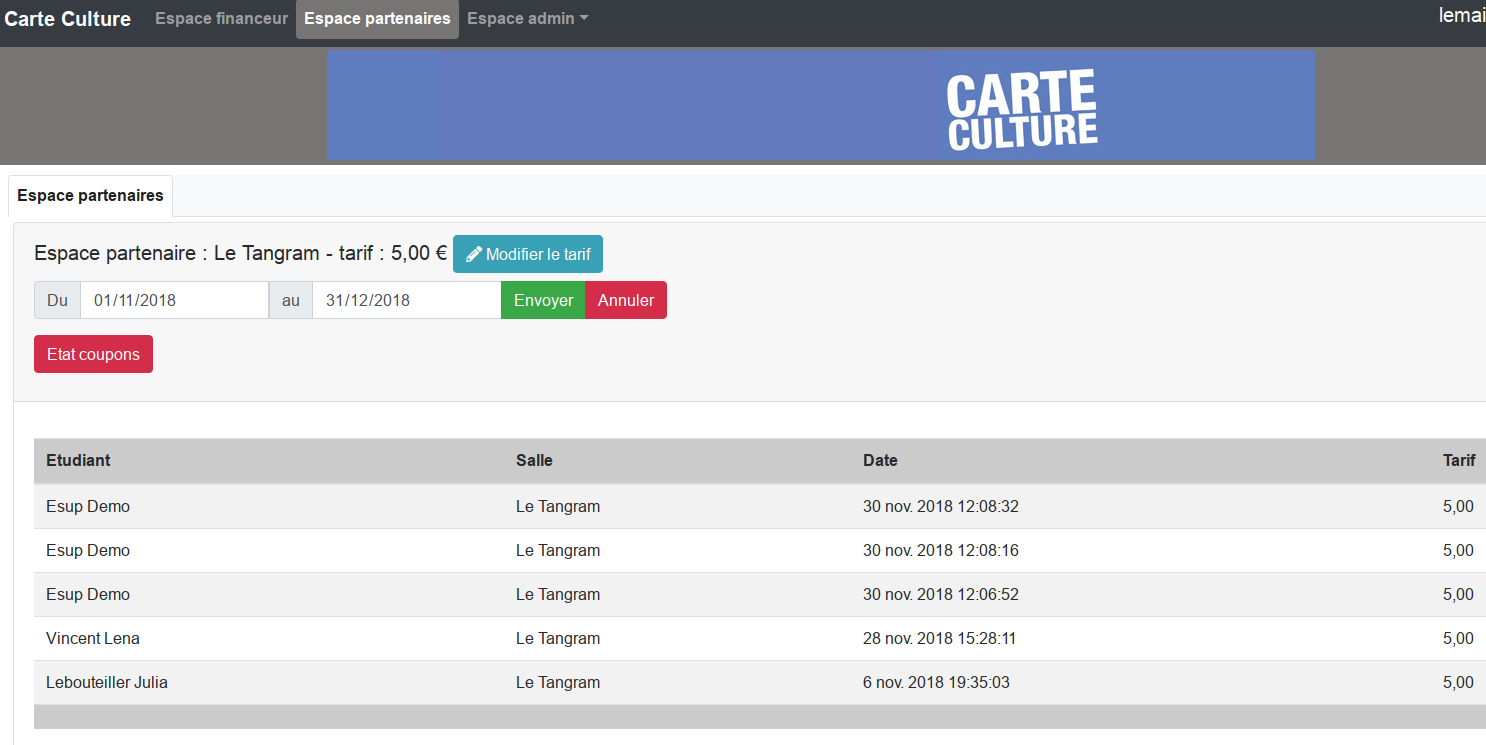
Task: Click the pencil icon on Modifier le tarif
Action: tap(474, 254)
